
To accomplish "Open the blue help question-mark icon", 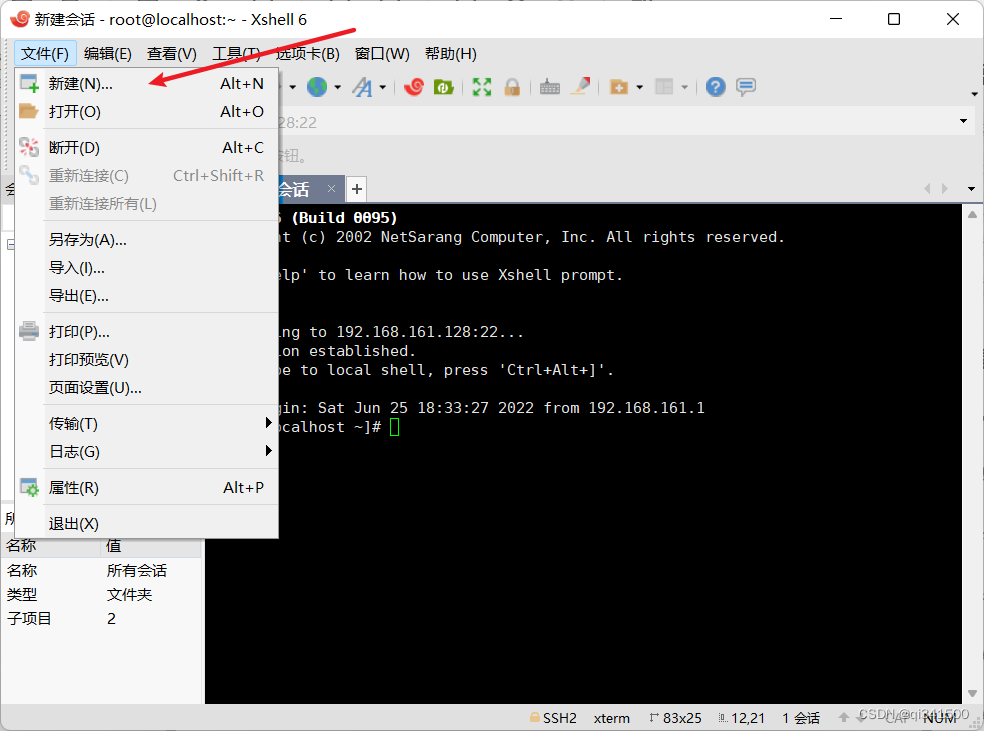I will click(x=715, y=87).
